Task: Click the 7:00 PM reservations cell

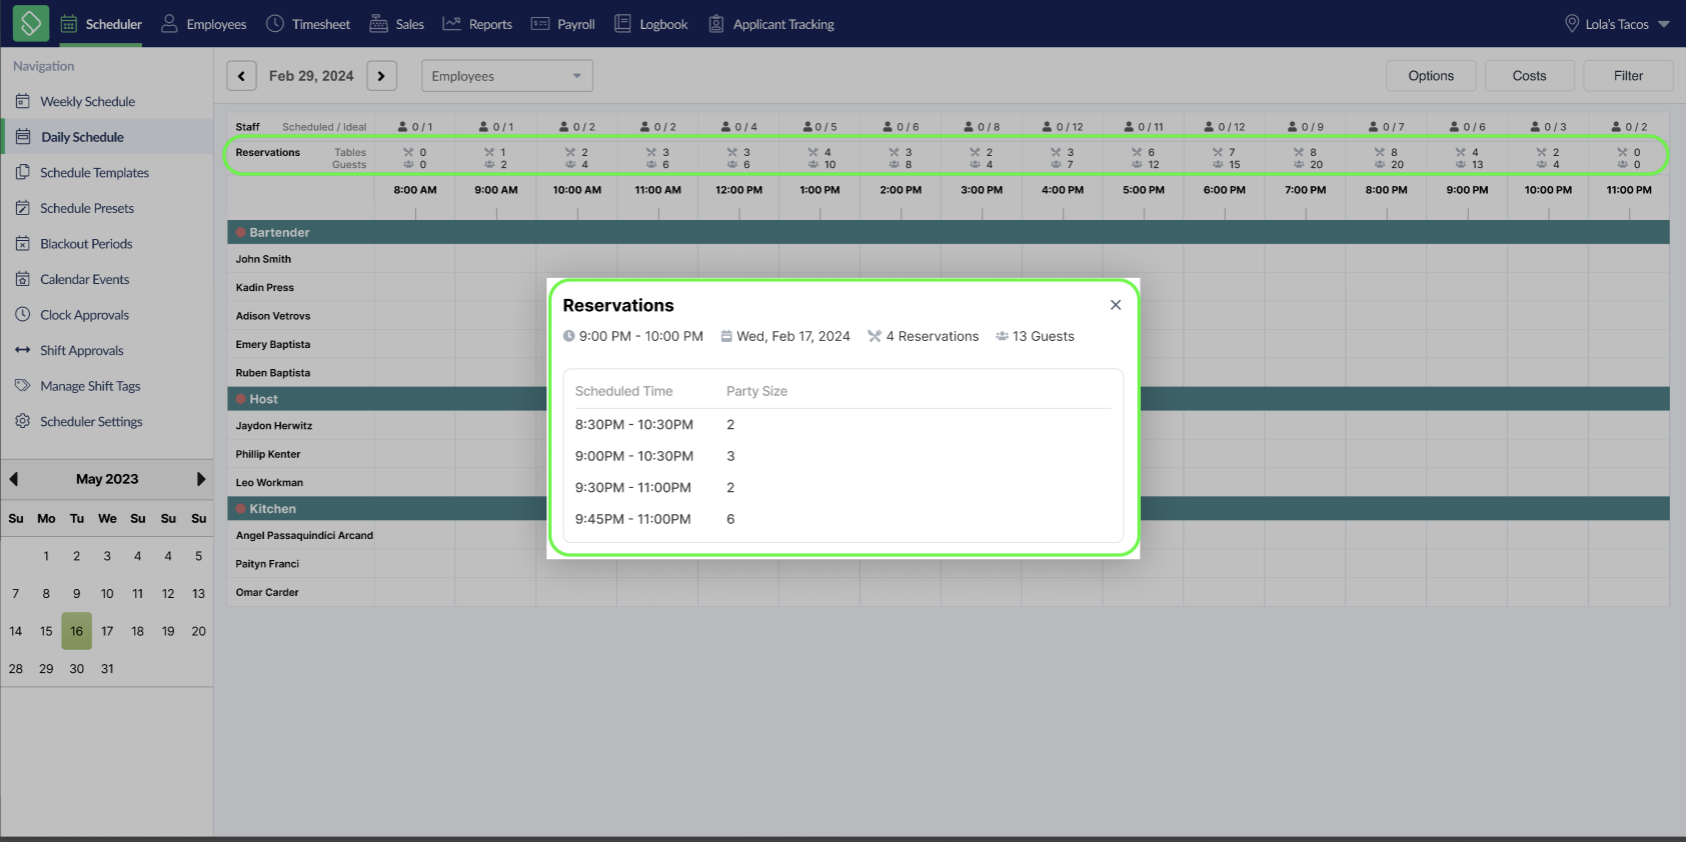Action: [x=1305, y=158]
